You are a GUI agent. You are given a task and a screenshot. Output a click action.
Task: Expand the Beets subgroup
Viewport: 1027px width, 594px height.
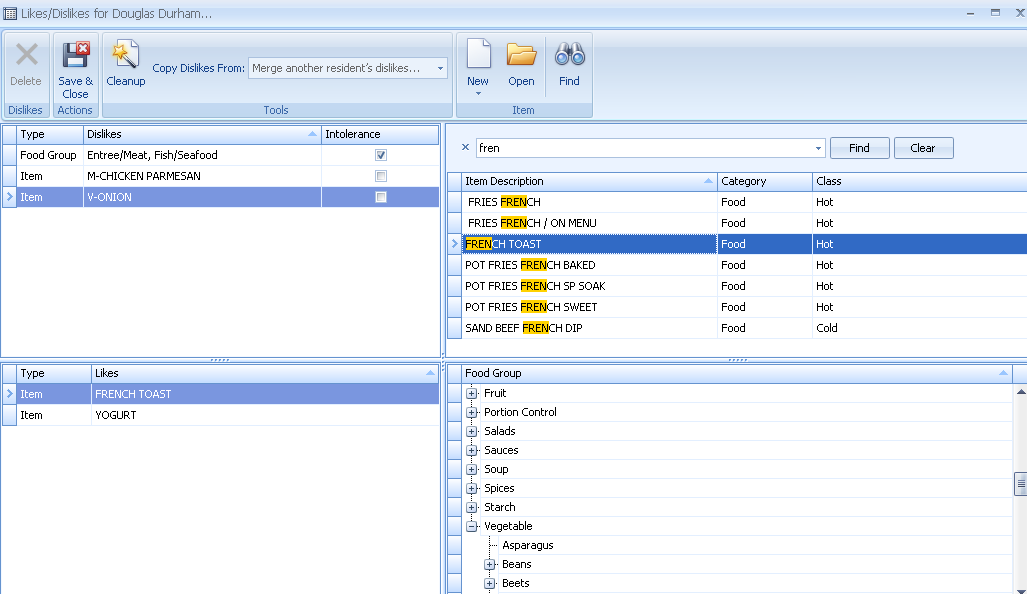tap(489, 584)
